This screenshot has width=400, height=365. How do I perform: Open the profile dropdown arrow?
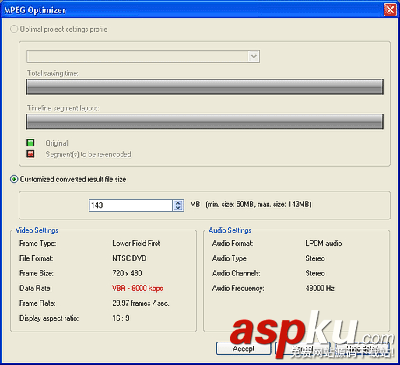254,56
